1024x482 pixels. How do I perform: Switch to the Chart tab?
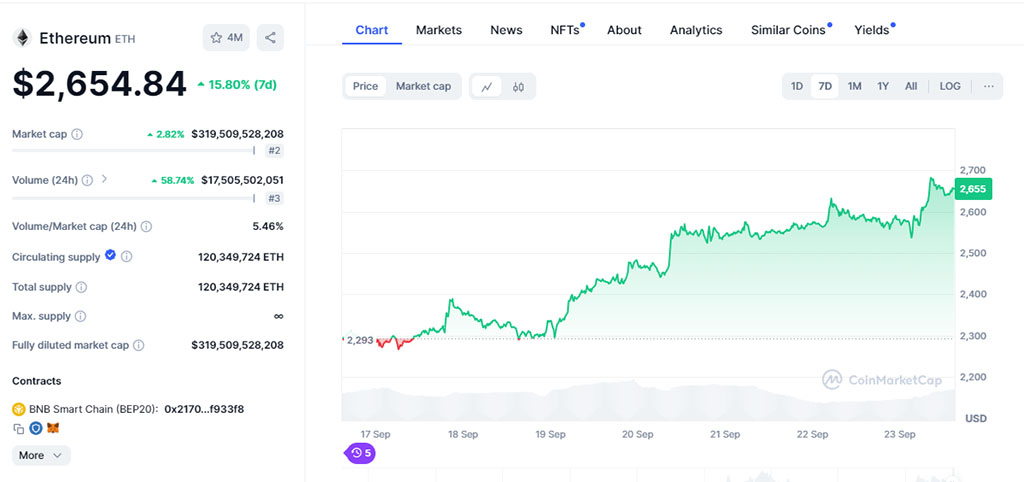pos(372,30)
